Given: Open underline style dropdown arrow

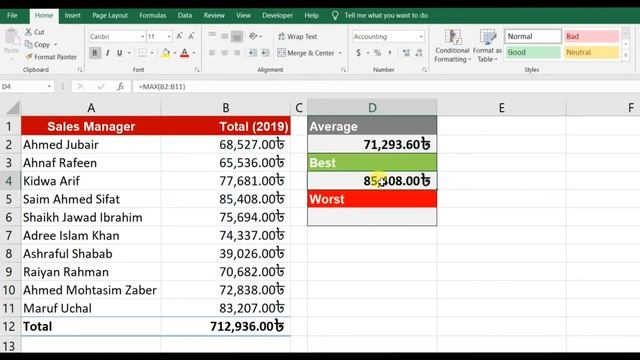Looking at the screenshot, I should (x=129, y=53).
